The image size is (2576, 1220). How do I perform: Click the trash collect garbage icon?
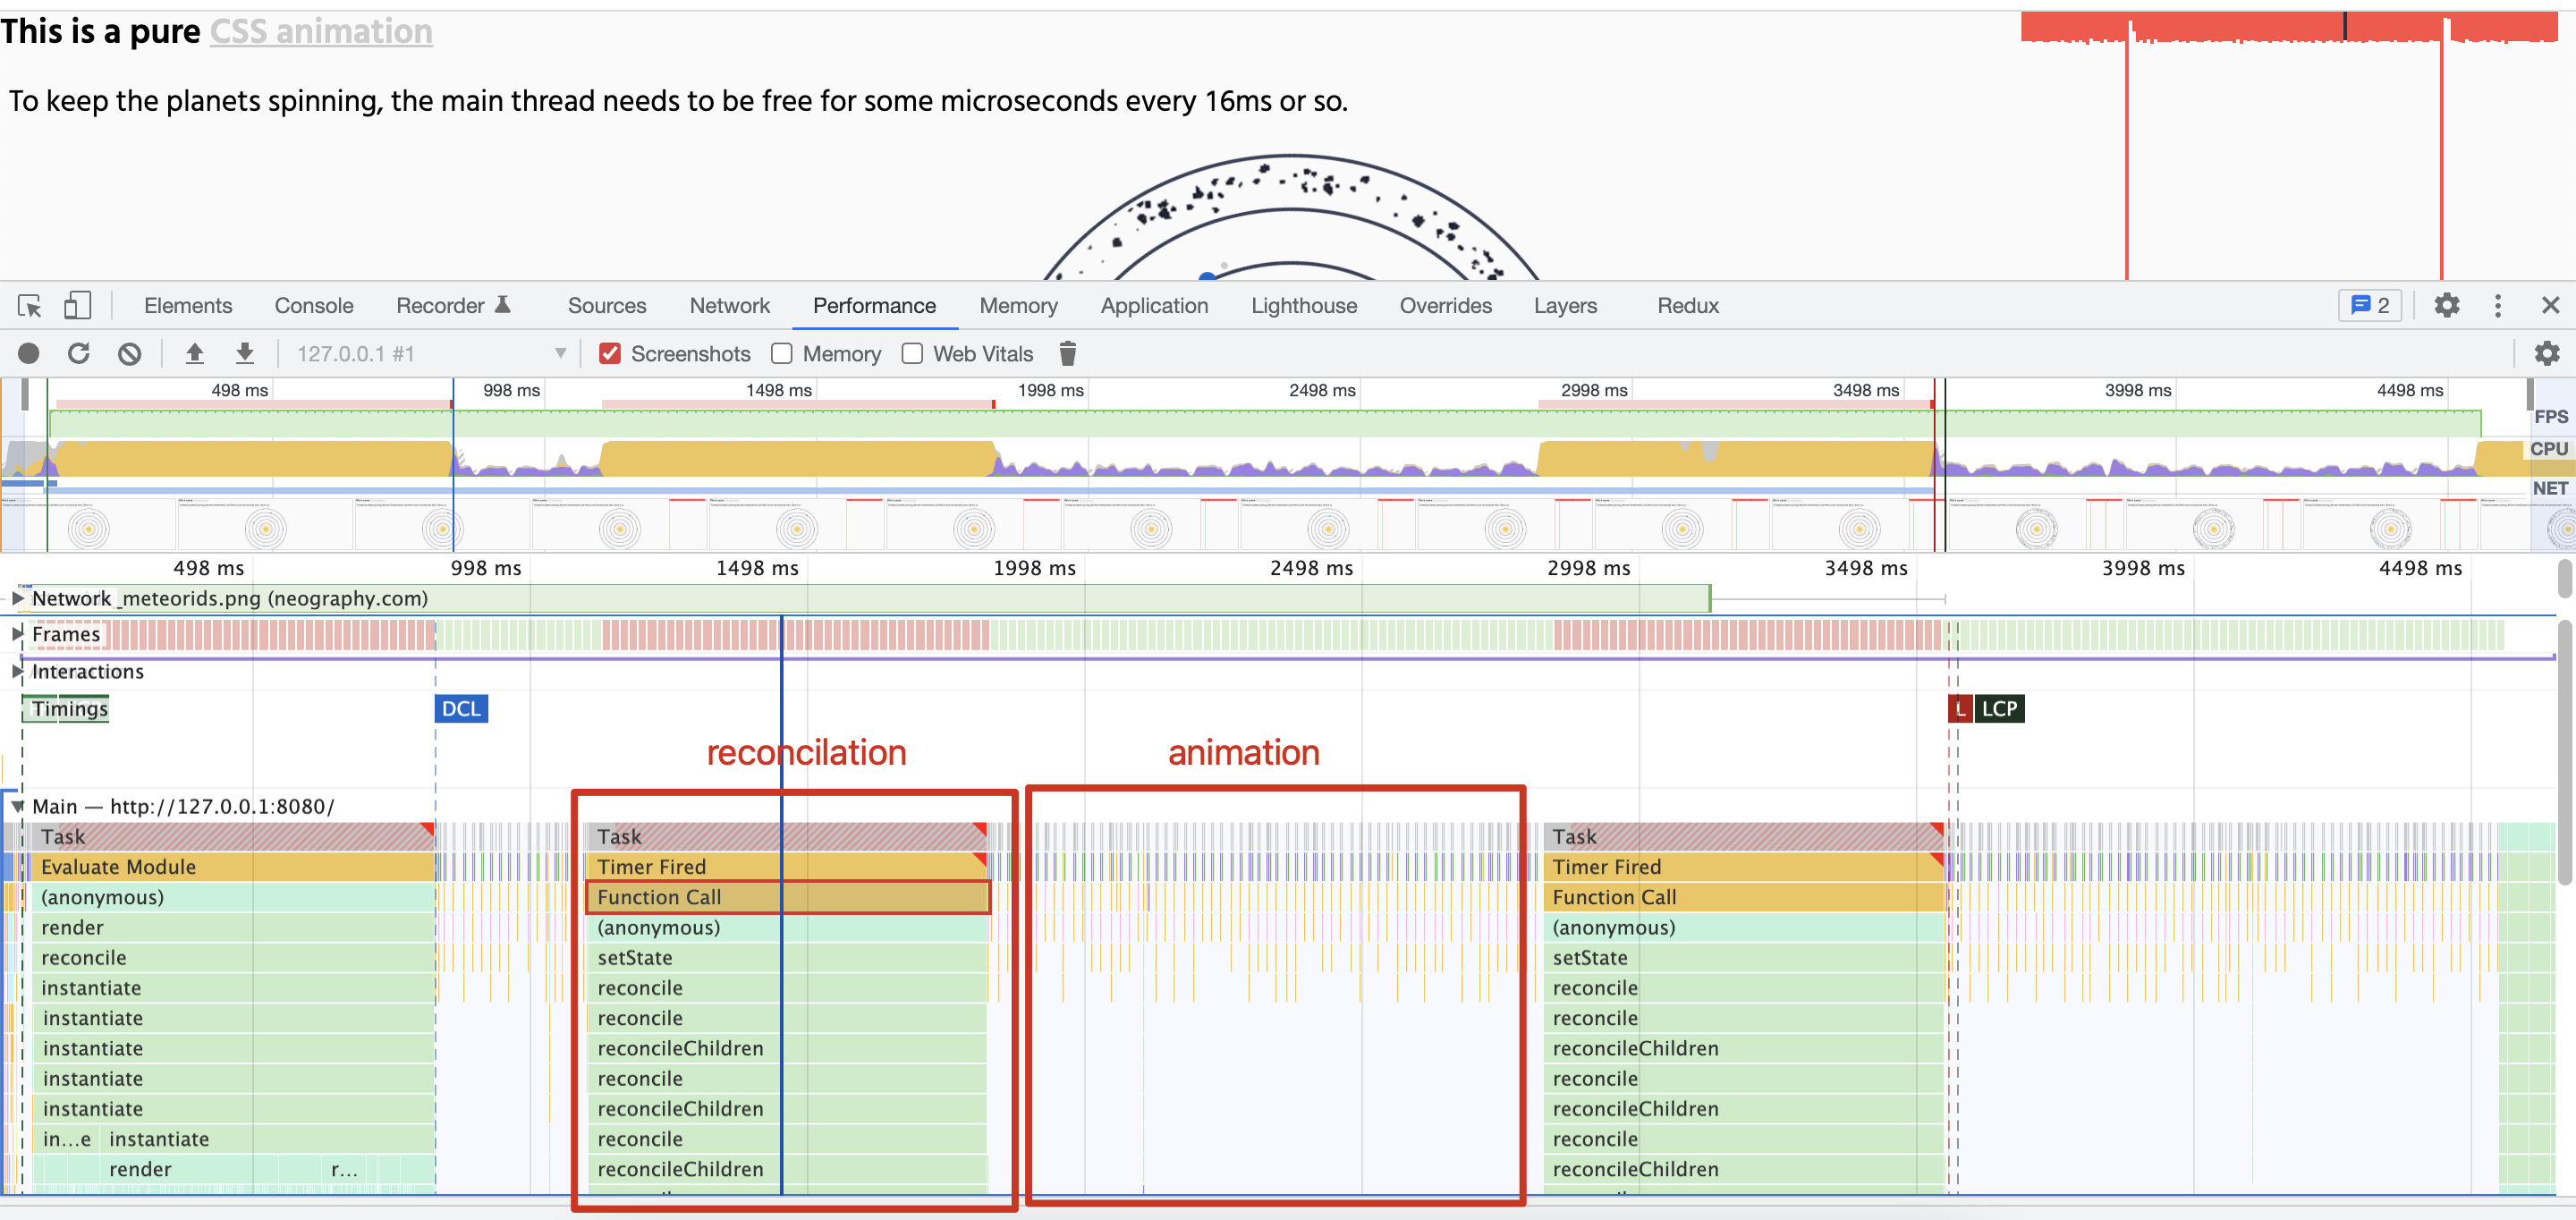click(1067, 354)
